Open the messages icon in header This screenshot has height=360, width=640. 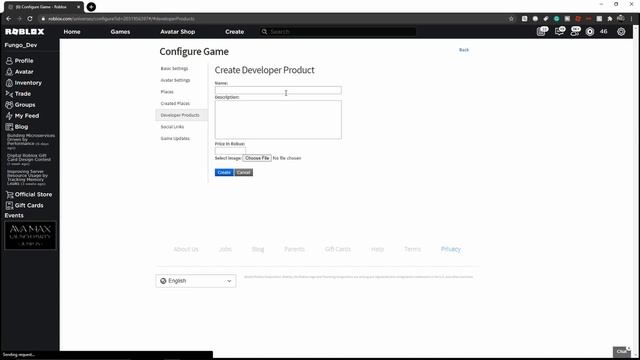[x=559, y=31]
